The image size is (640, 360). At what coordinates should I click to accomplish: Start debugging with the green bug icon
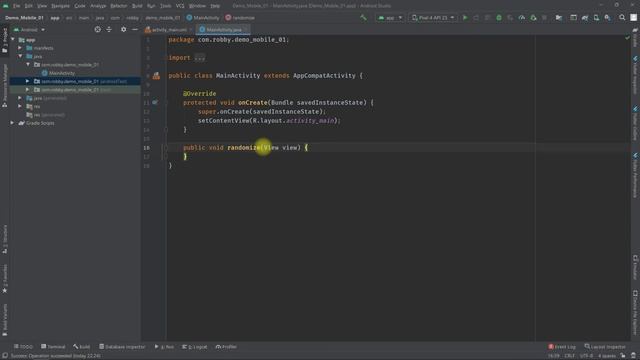pyautogui.click(x=499, y=18)
